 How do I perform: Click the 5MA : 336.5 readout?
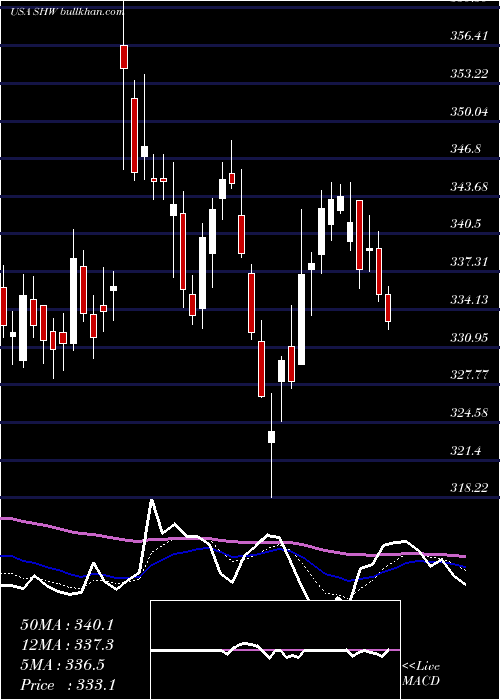[x=63, y=665]
